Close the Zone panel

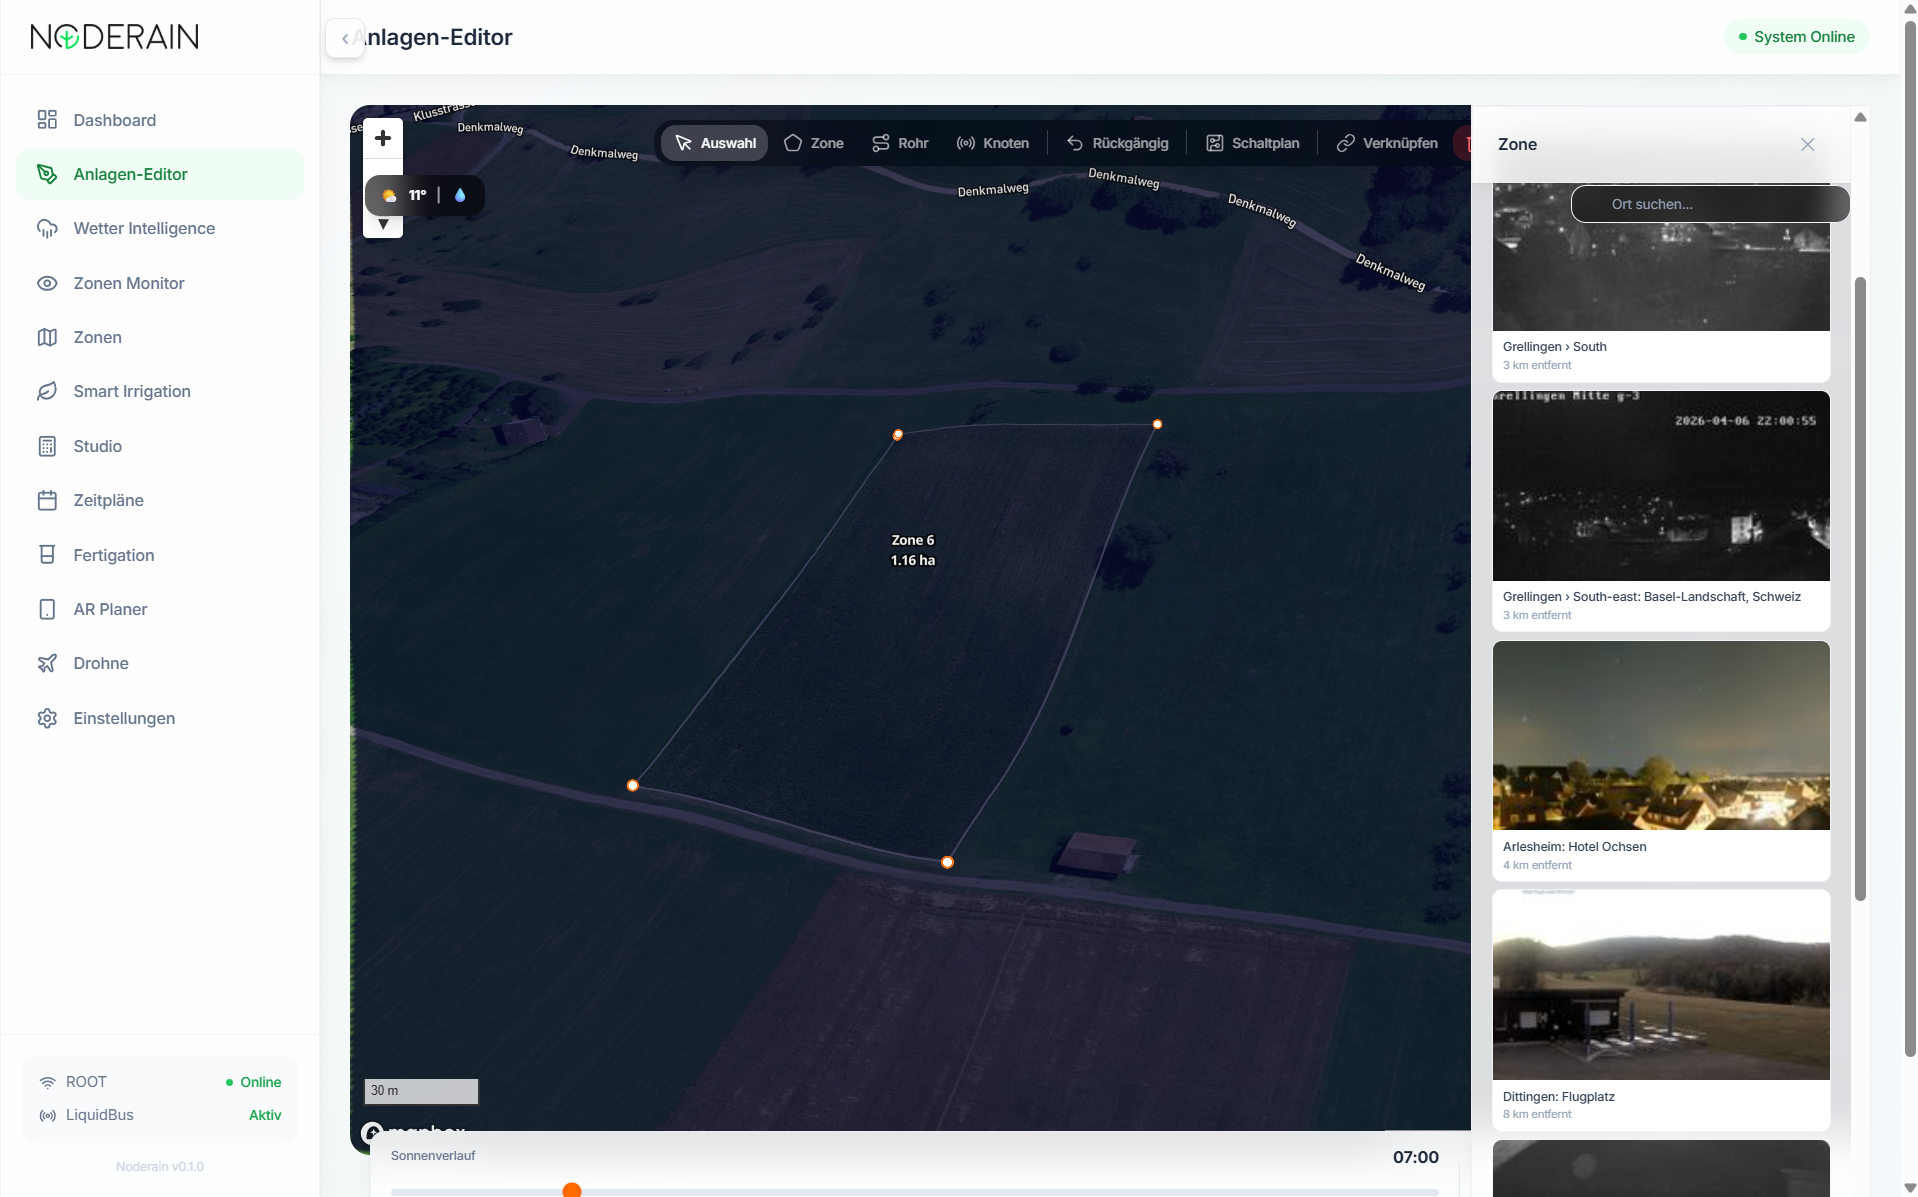coord(1807,145)
